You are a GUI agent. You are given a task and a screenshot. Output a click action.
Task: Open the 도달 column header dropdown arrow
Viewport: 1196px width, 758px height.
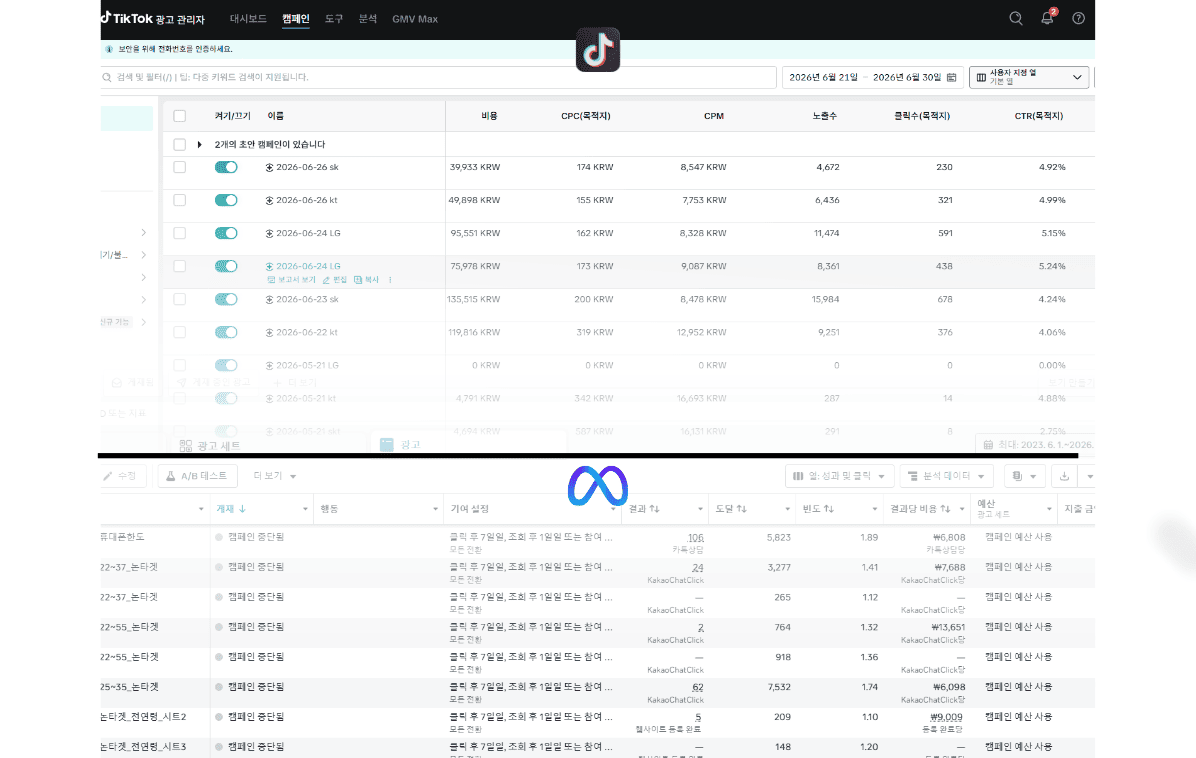(x=787, y=509)
